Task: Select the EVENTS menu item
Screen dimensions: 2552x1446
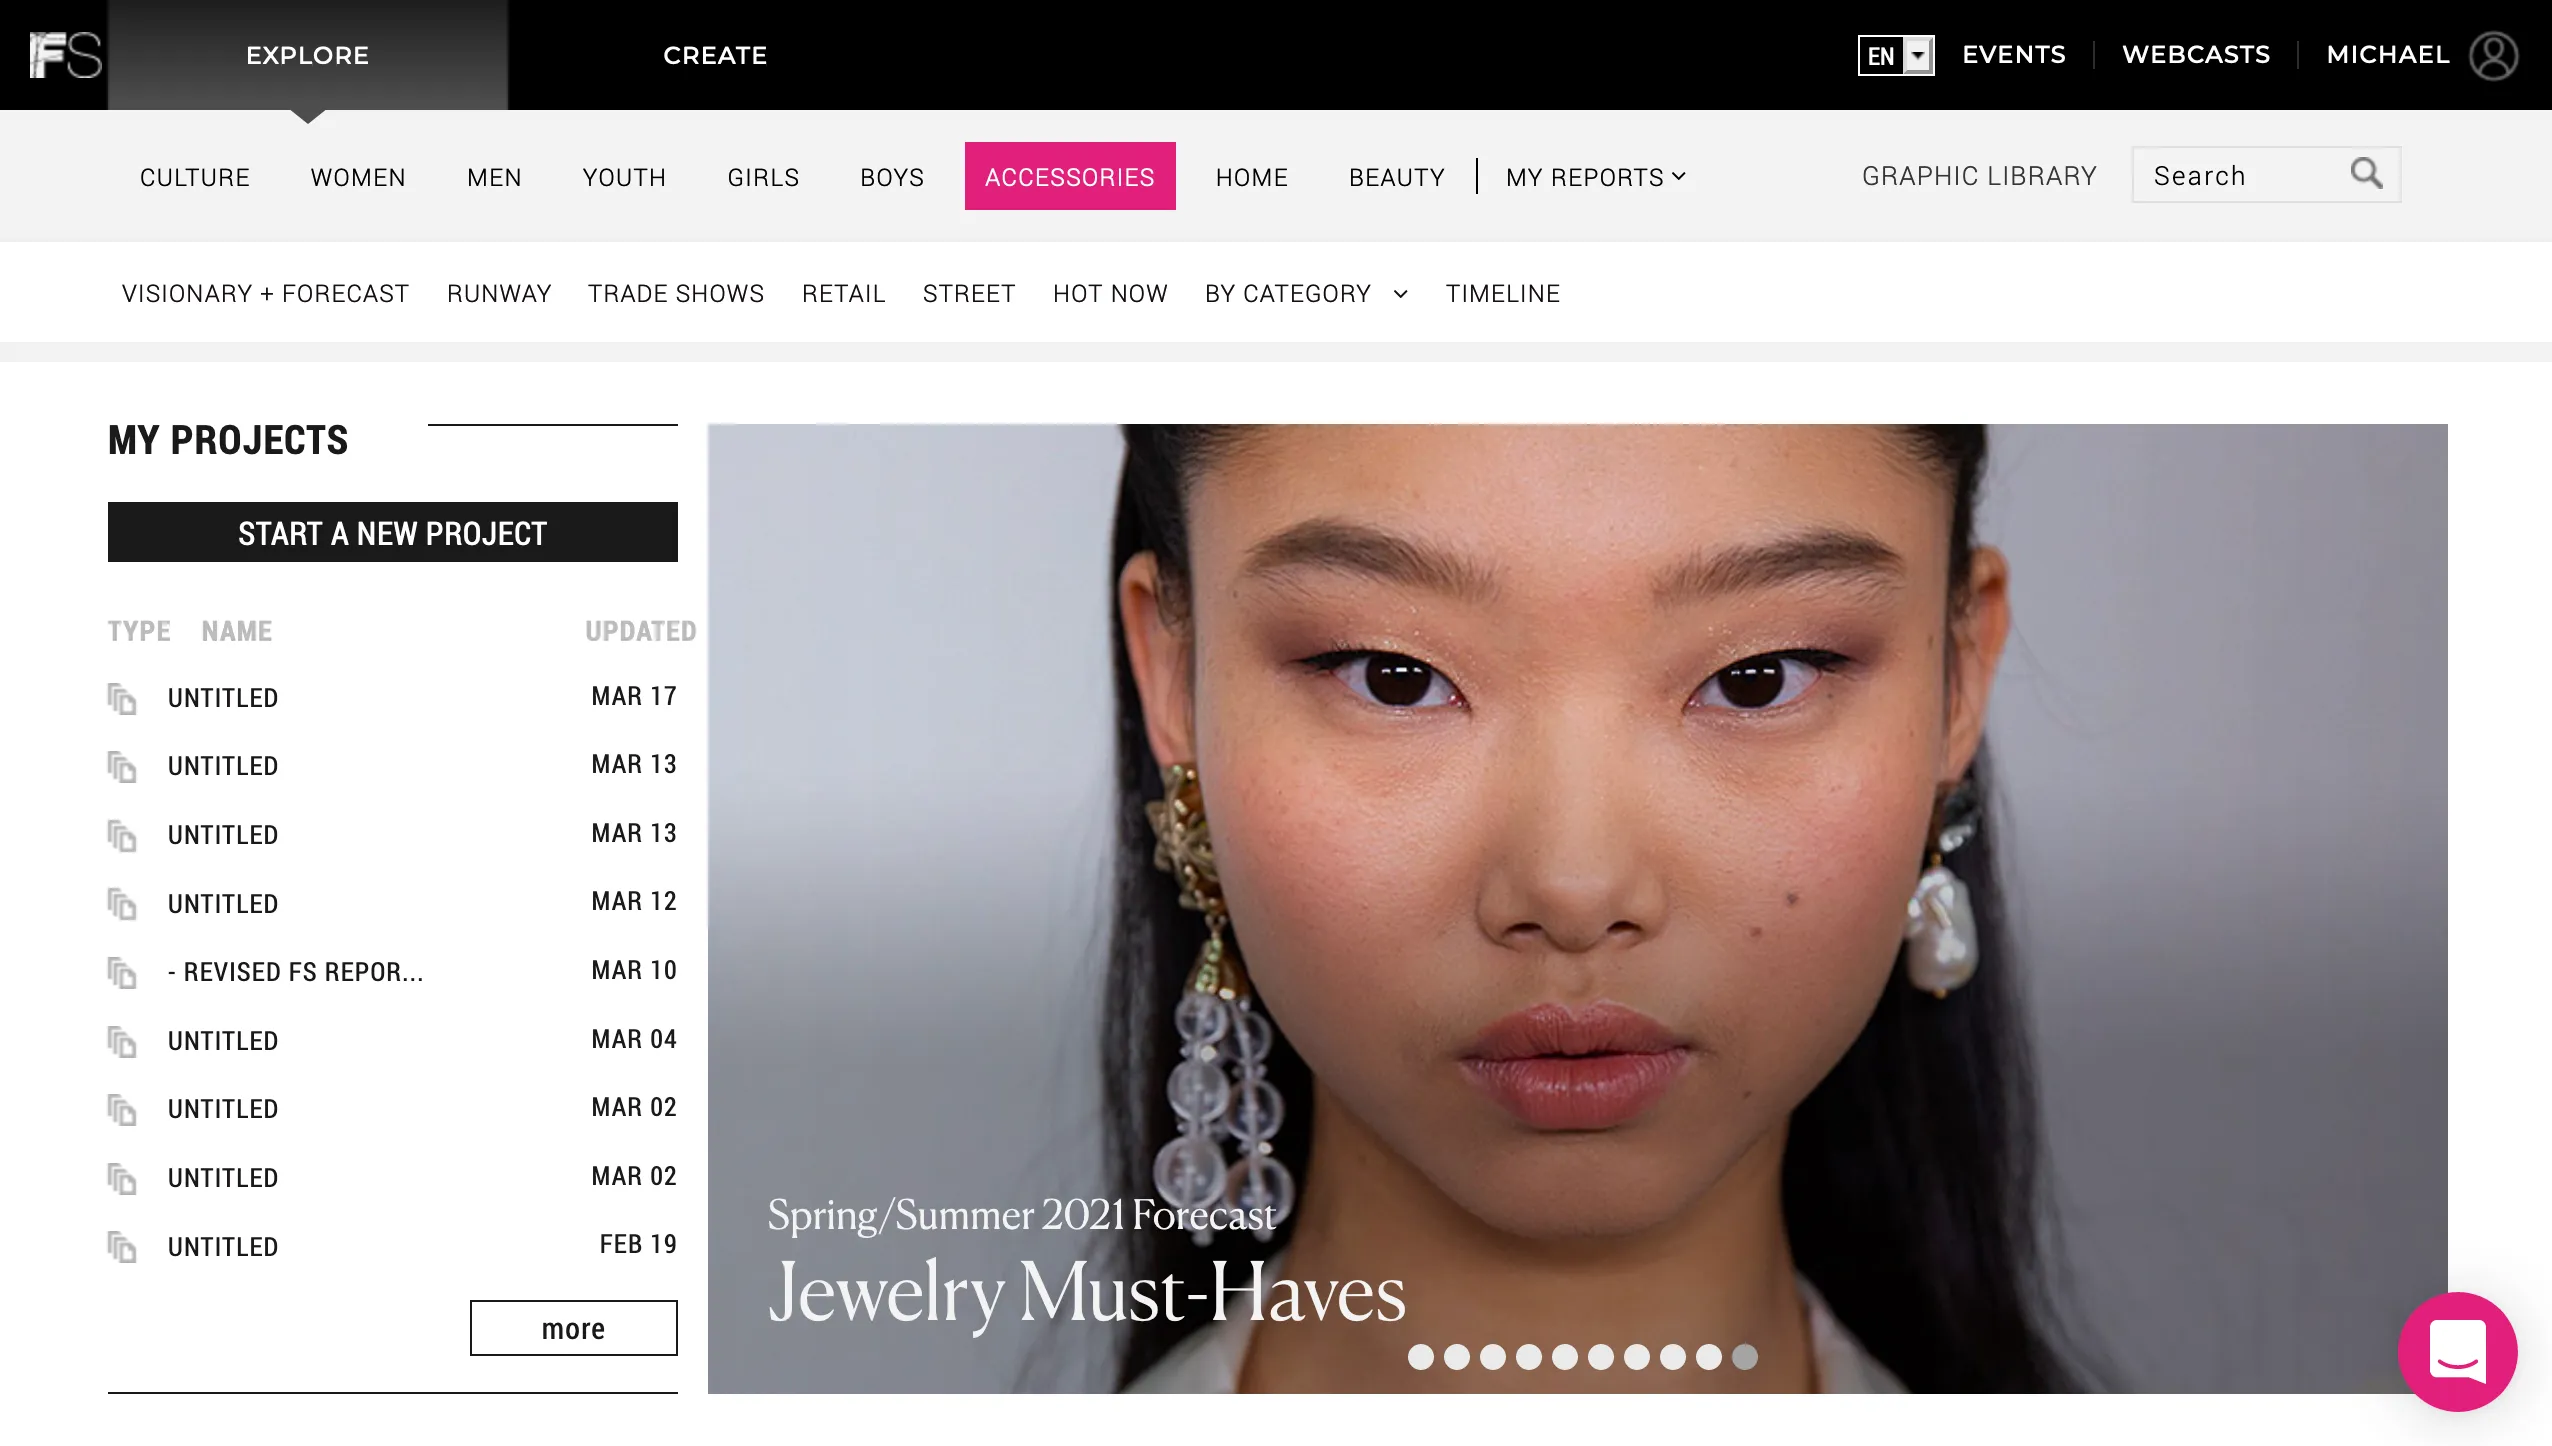Action: point(2014,54)
